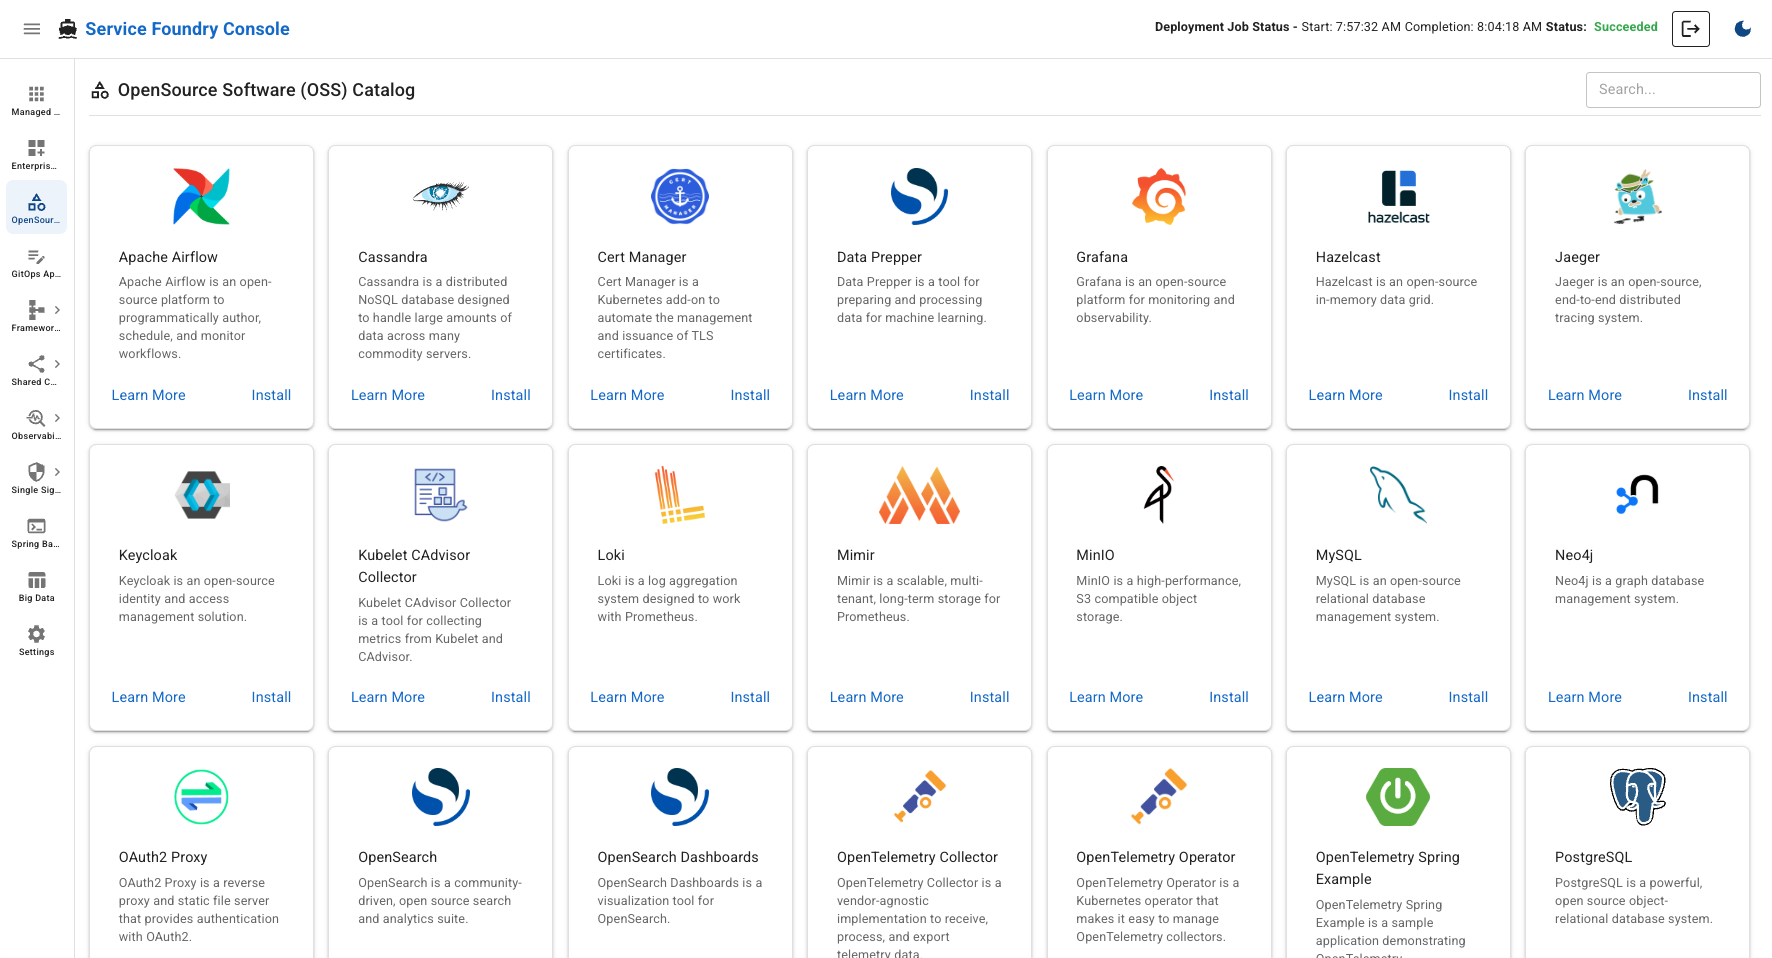The width and height of the screenshot is (1772, 958).
Task: Click the OpenSearch Dashboards logo
Action: point(680,796)
